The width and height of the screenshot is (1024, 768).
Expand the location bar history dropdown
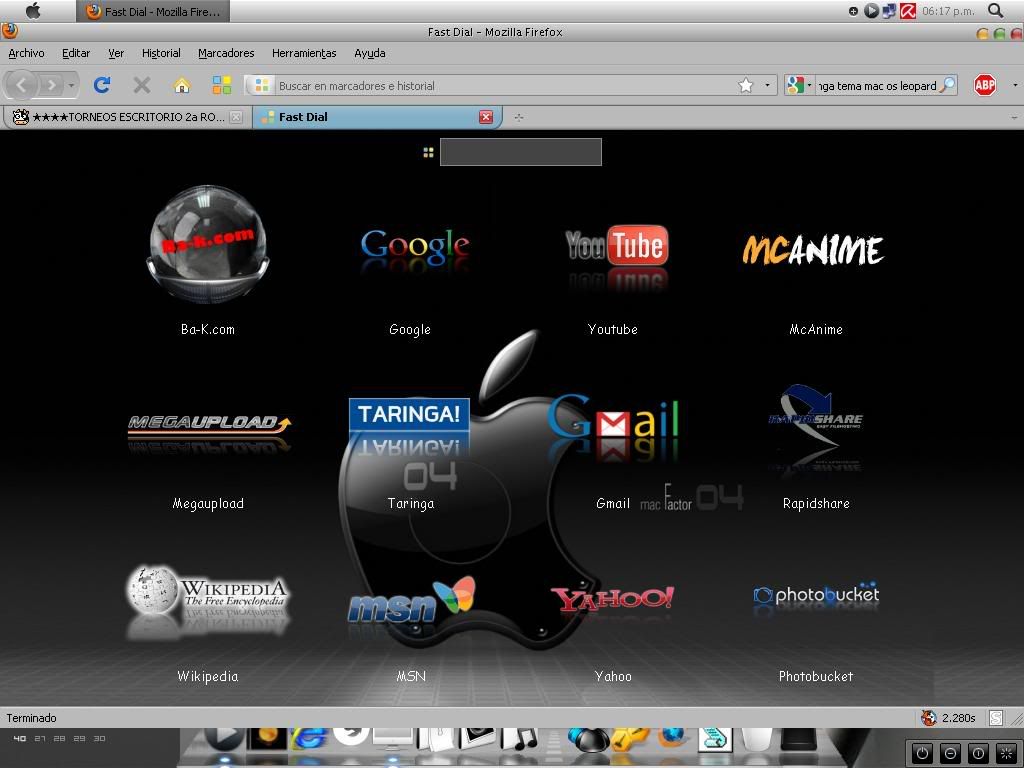coord(767,85)
